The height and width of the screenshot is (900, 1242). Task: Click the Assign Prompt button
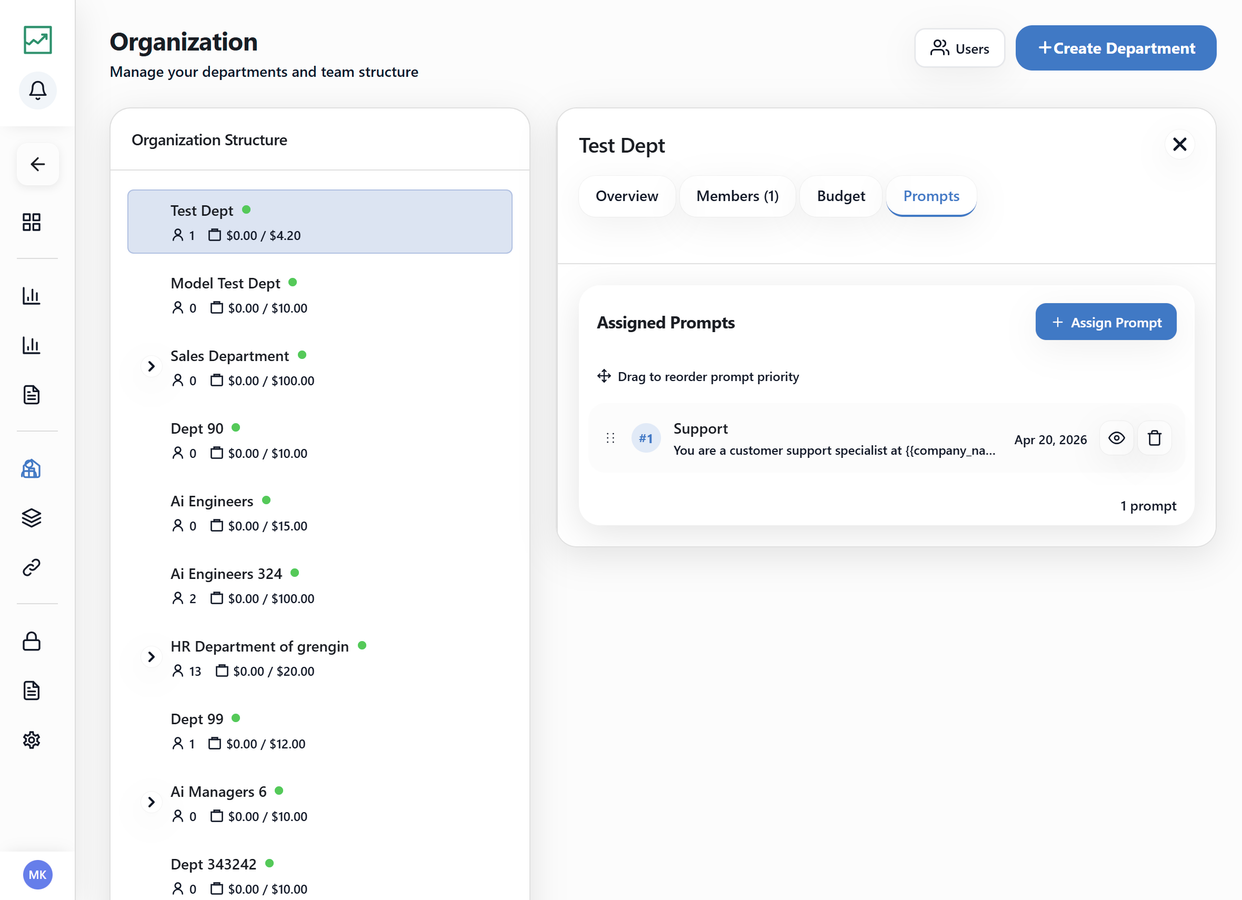tap(1106, 322)
